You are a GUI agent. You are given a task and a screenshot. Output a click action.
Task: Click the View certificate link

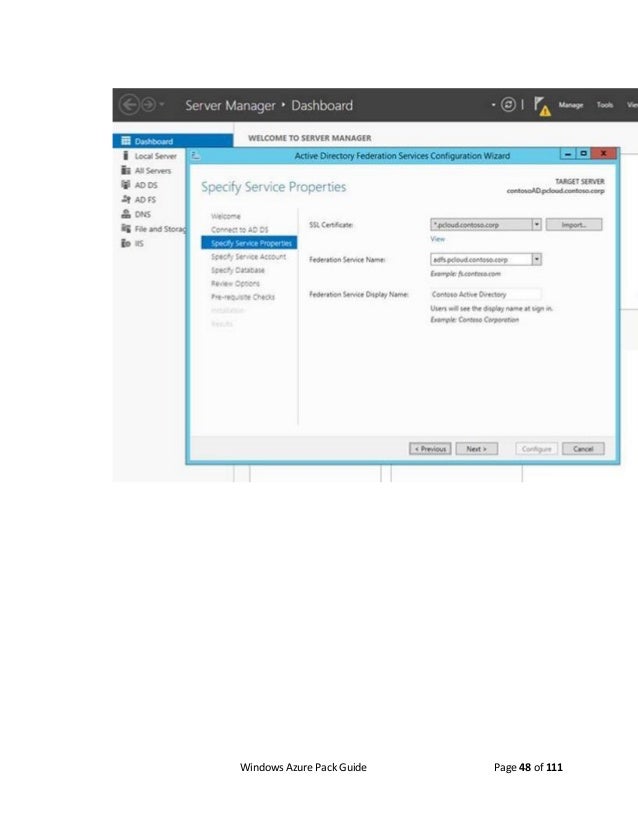438,239
